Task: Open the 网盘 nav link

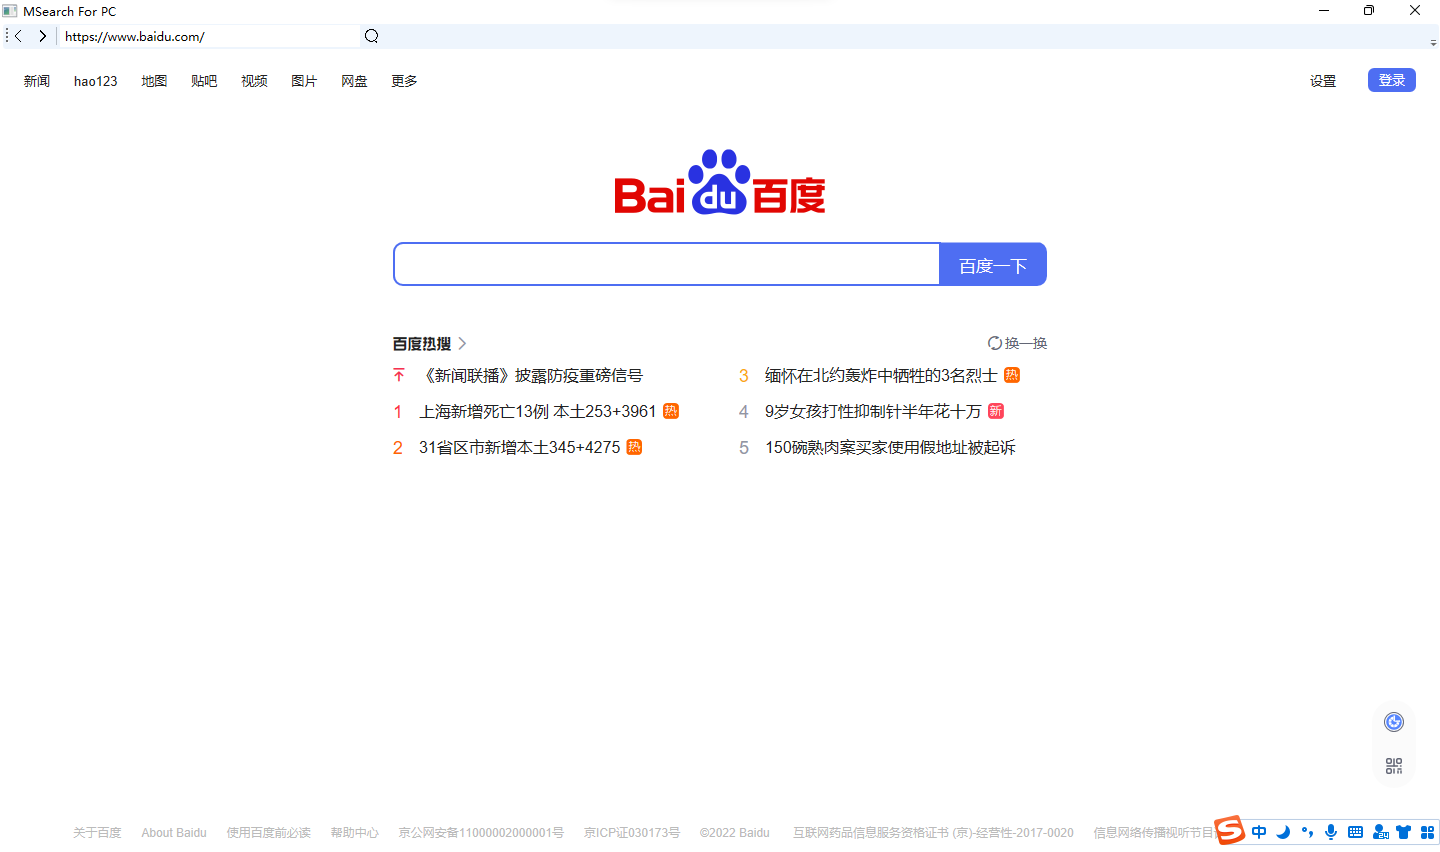Action: (x=354, y=81)
